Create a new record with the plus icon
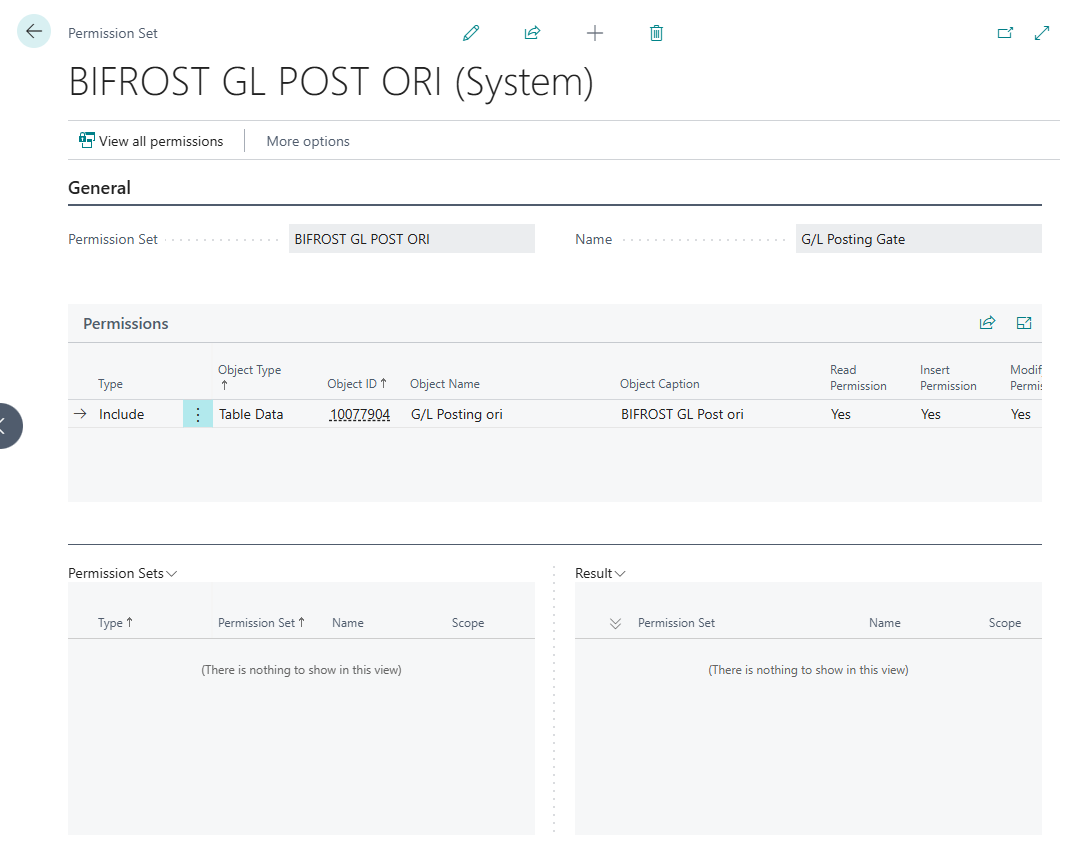 pos(594,33)
